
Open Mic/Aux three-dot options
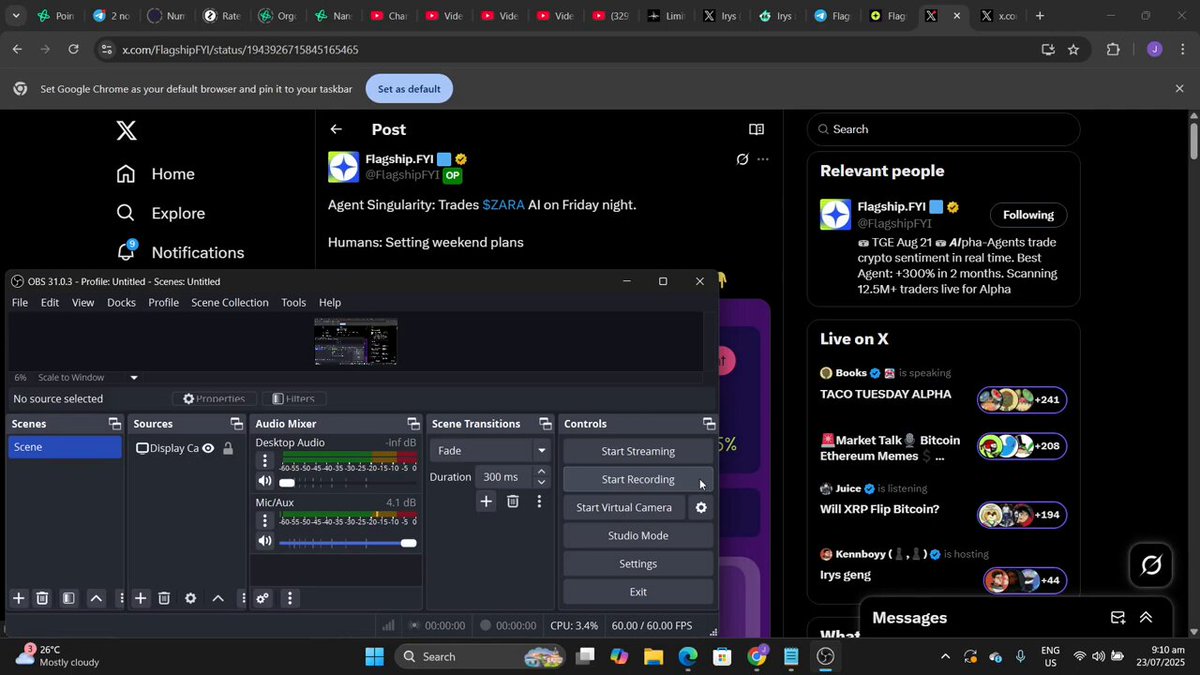[265, 521]
